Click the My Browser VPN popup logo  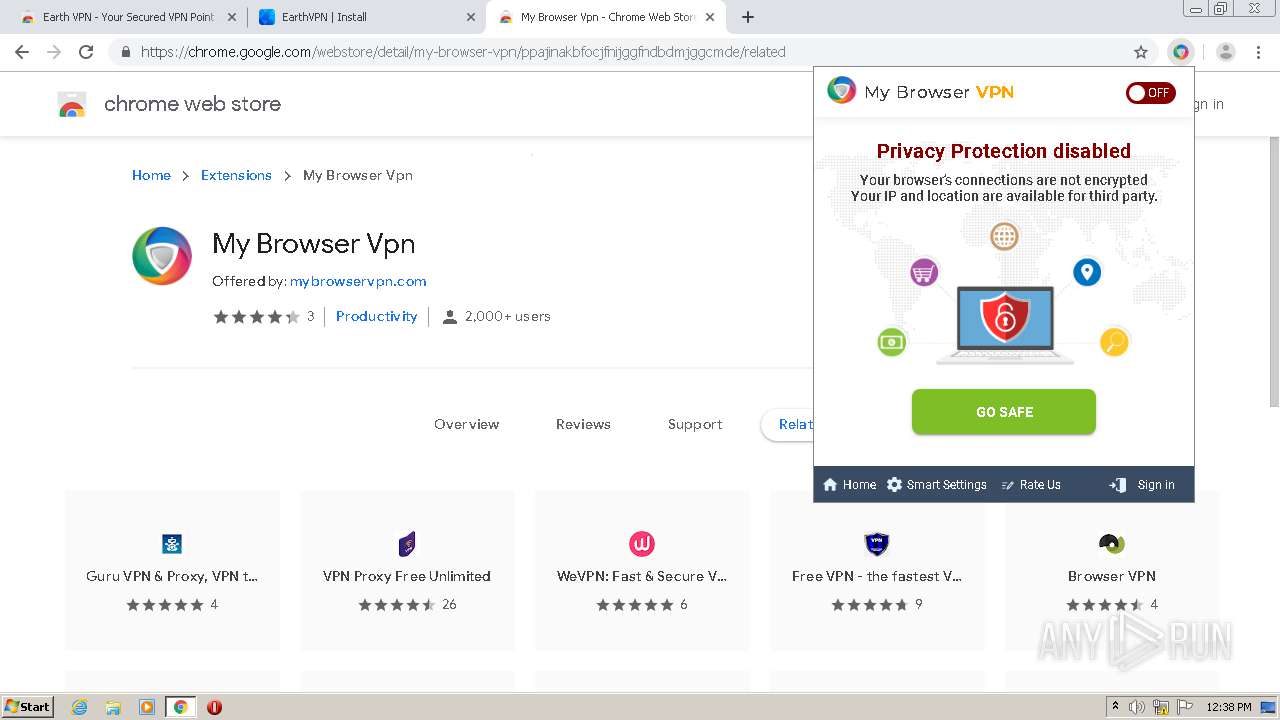pyautogui.click(x=842, y=91)
